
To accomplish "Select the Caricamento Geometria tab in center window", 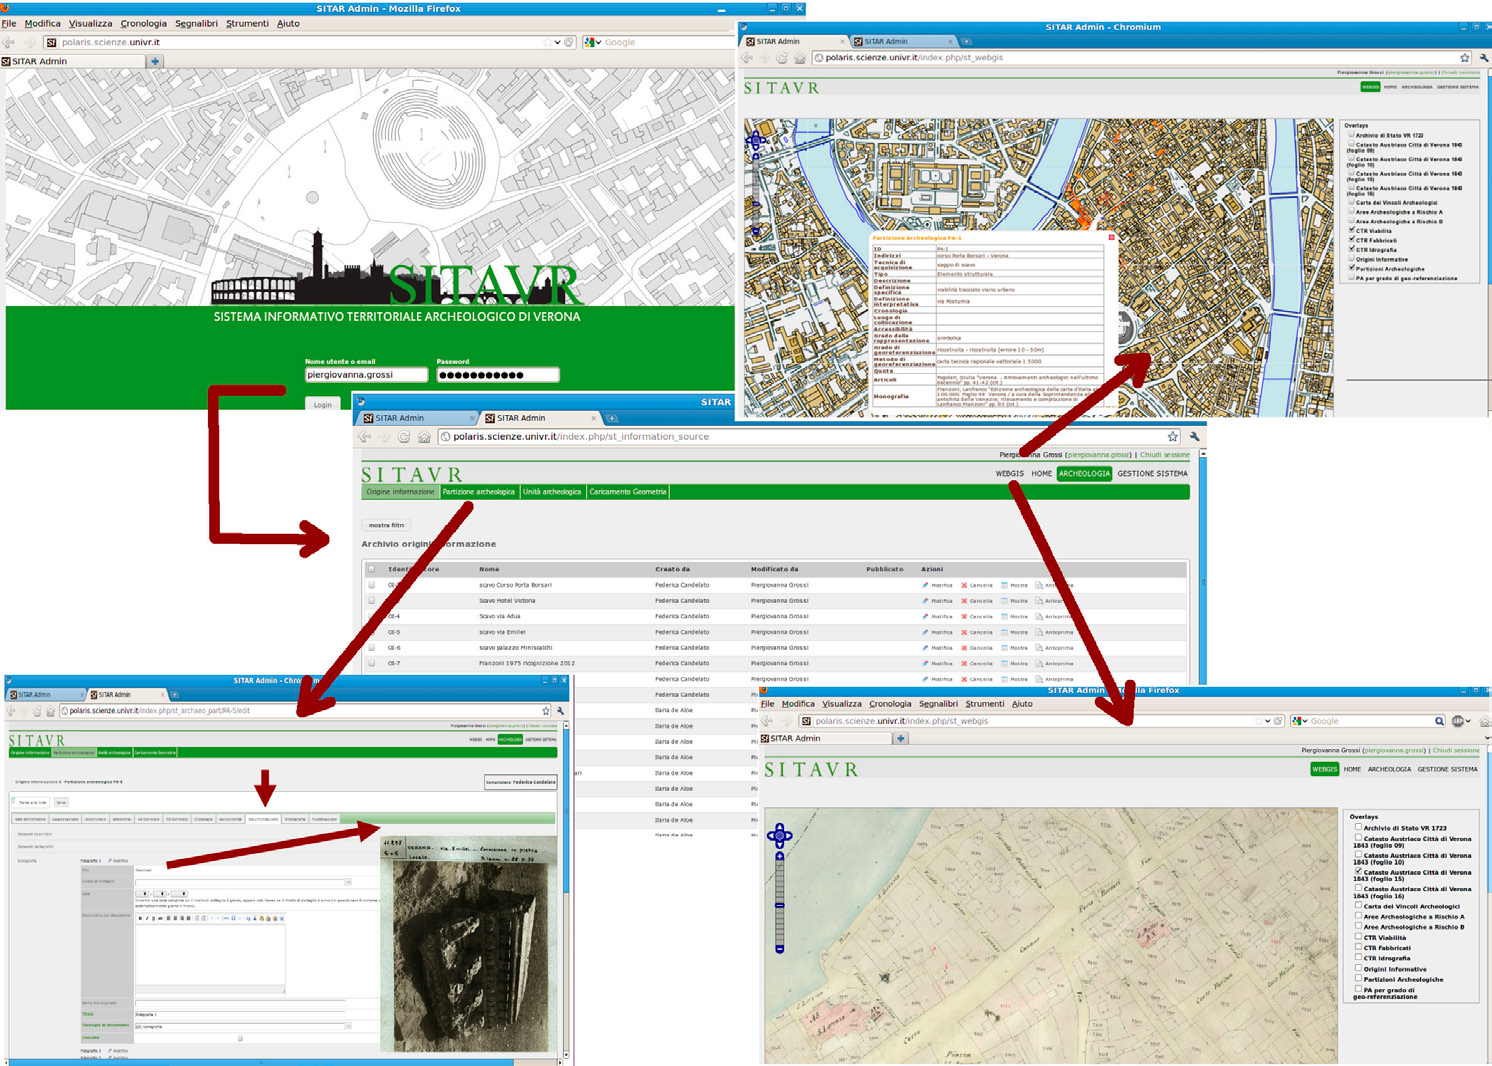I will [627, 492].
